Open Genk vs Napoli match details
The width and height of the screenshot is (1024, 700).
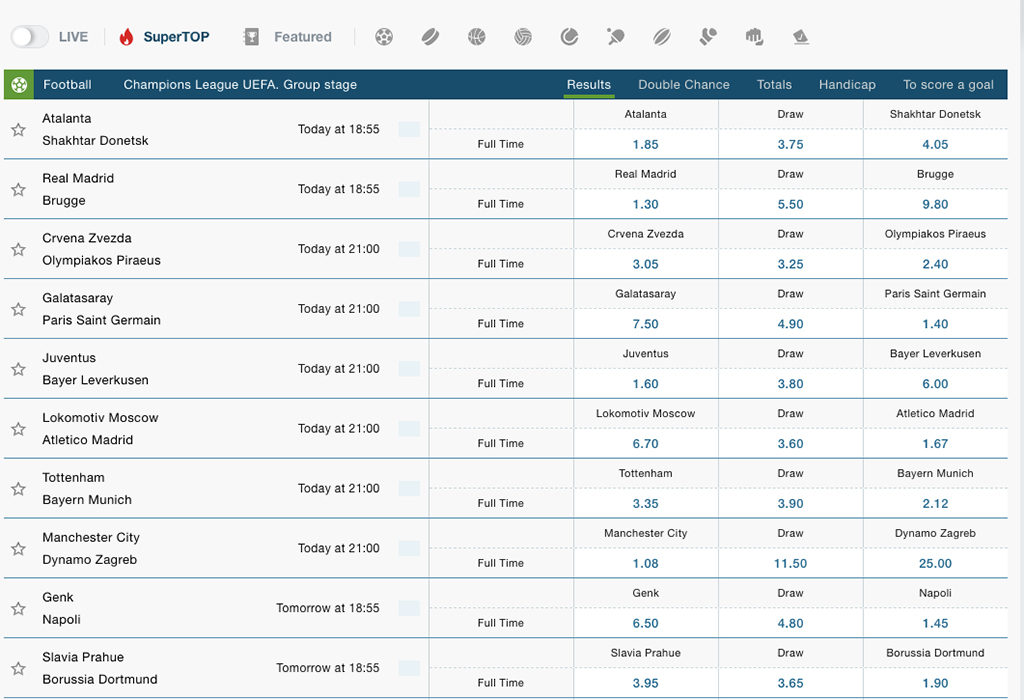pos(61,609)
